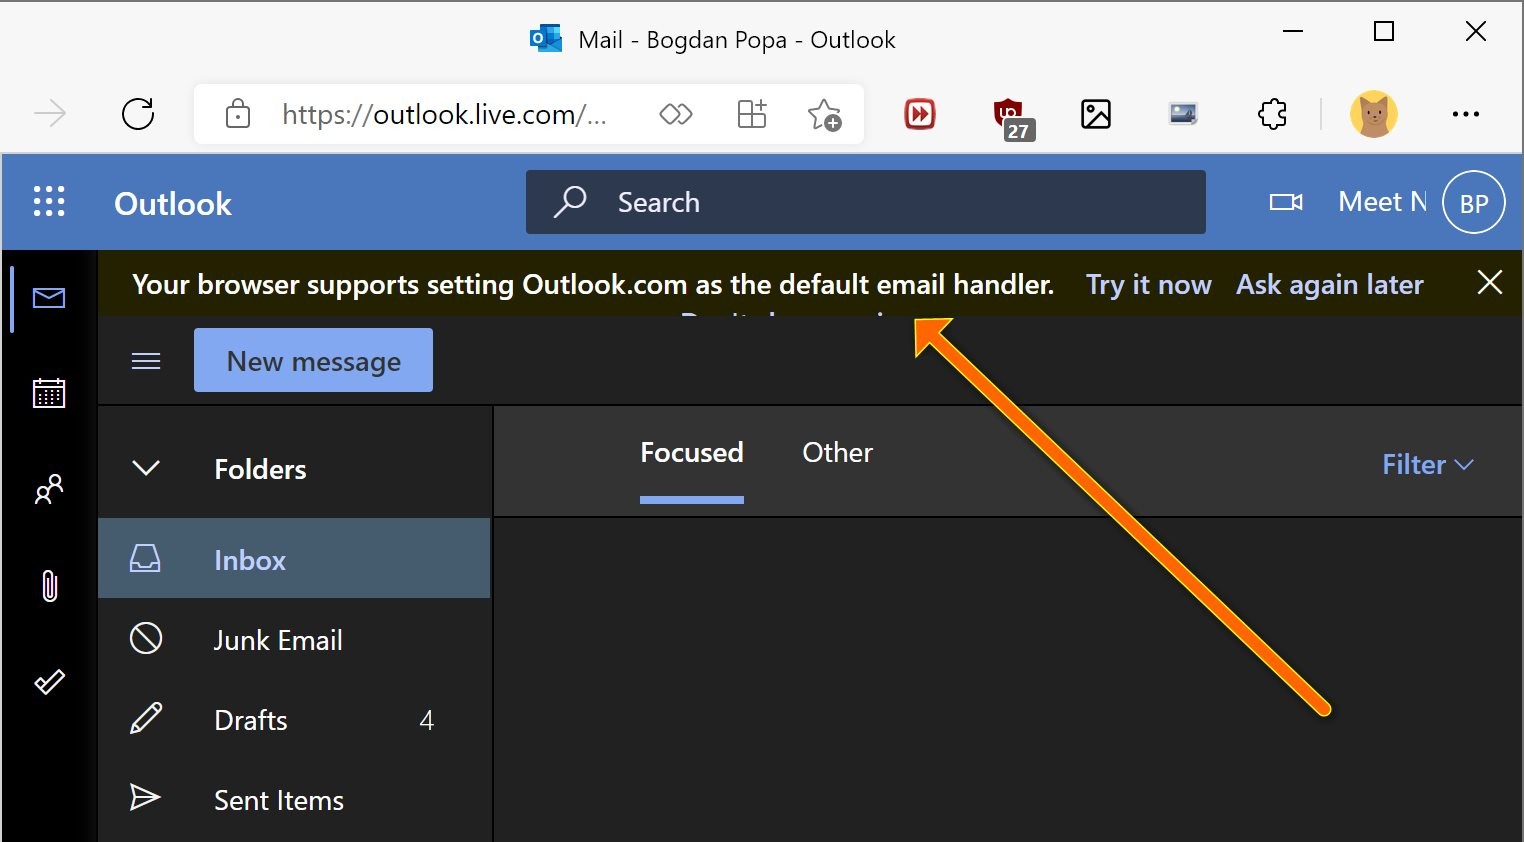1524x842 pixels.
Task: Click the New message button
Action: click(x=313, y=361)
